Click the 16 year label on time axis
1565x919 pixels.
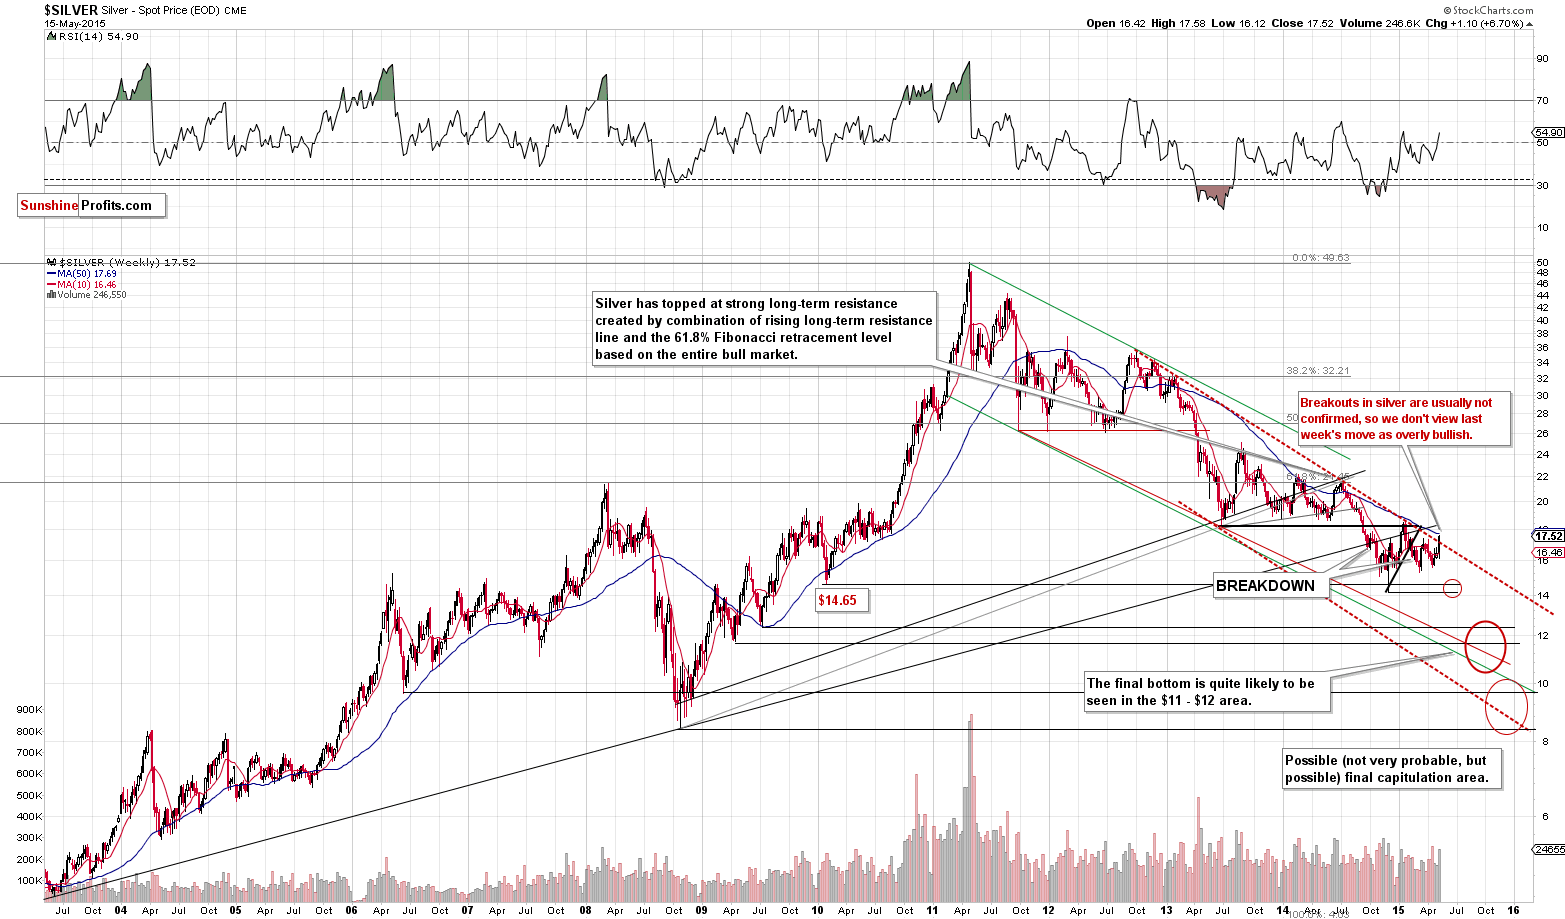pos(1514,910)
